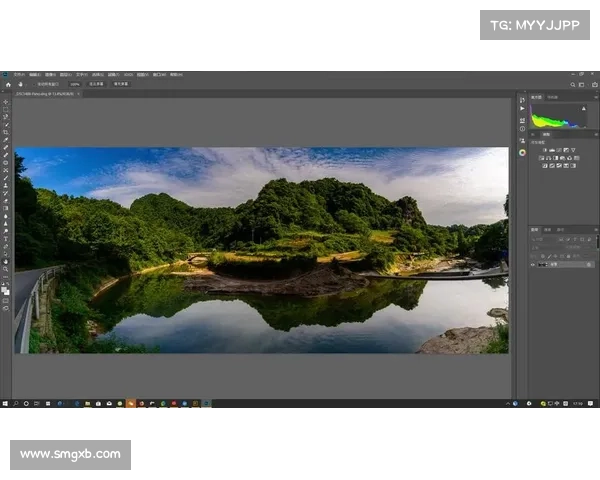The width and height of the screenshot is (600, 480).
Task: Select the Lasso tool
Action: click(6, 118)
